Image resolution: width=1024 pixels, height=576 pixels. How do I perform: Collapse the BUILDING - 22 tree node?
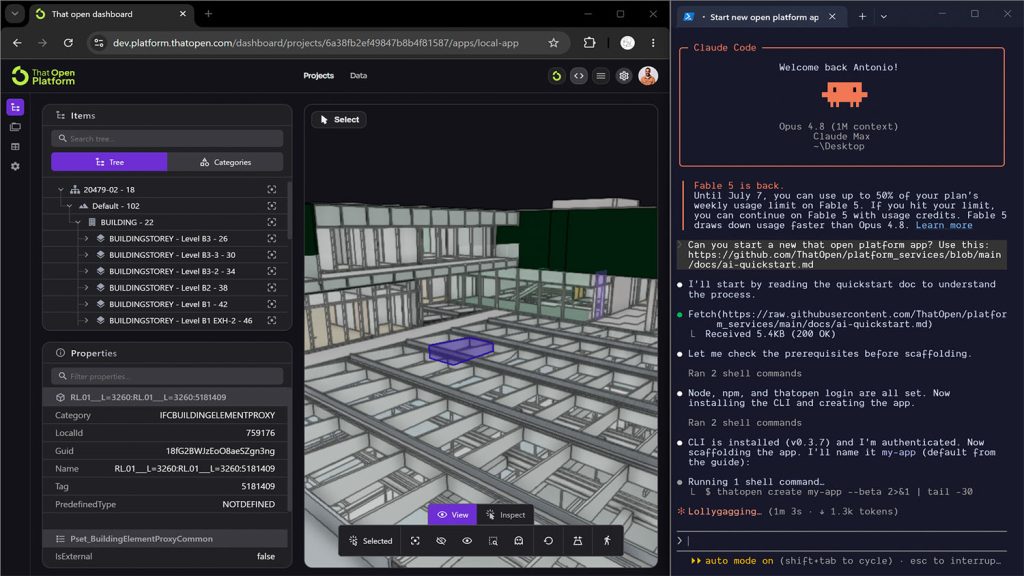pyautogui.click(x=78, y=222)
